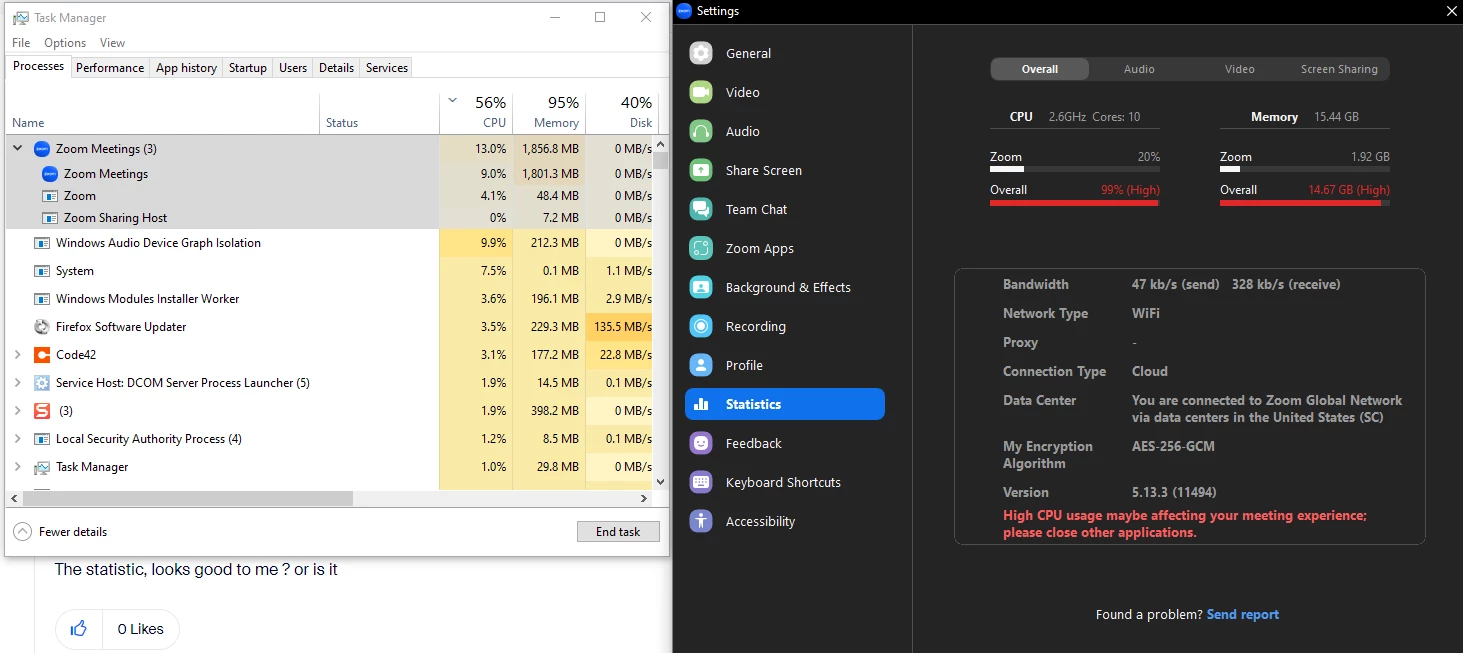Select the System process row
The height and width of the screenshot is (653, 1463).
330,271
